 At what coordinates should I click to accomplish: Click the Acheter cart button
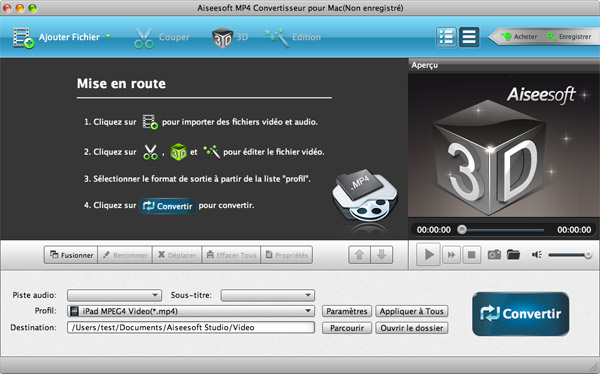coord(519,37)
